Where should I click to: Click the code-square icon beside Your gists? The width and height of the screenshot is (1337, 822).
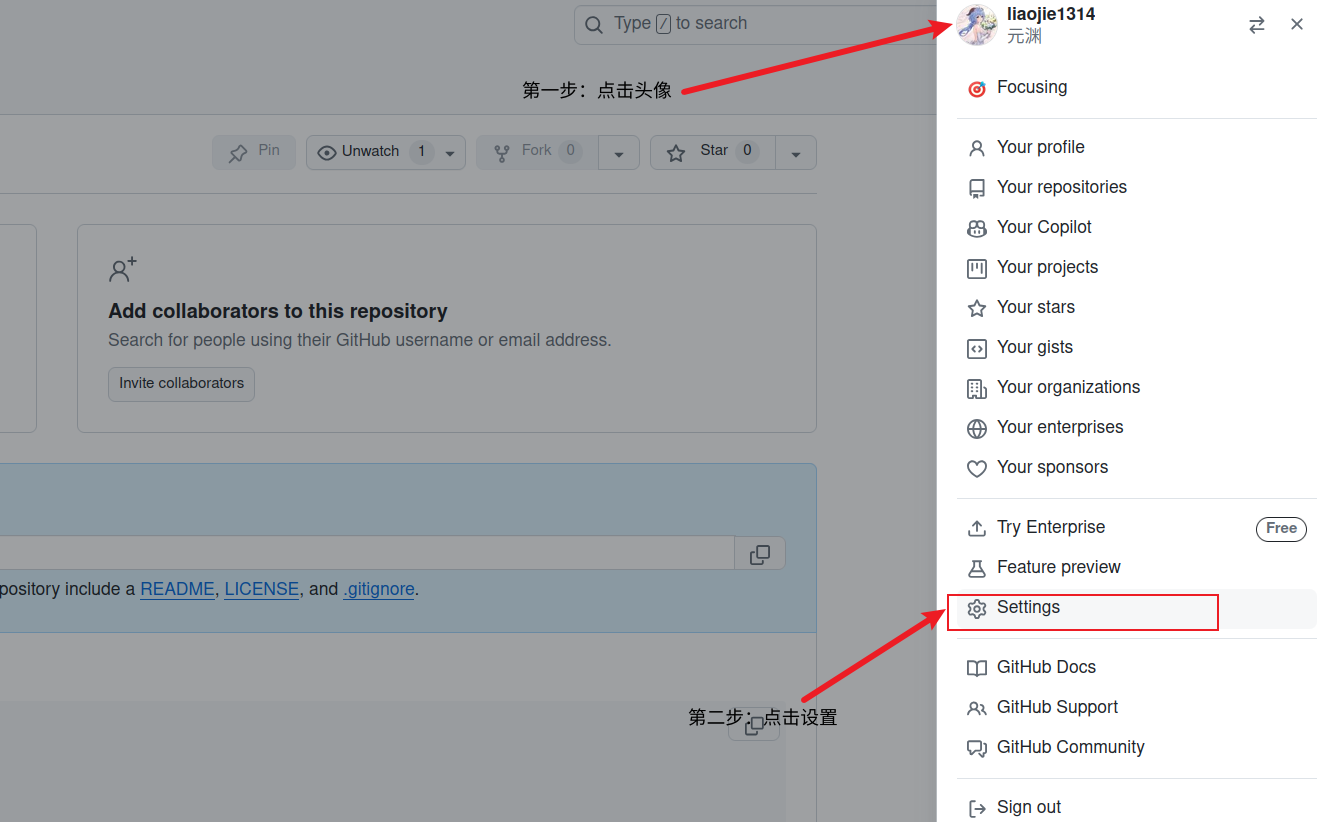[x=977, y=349]
